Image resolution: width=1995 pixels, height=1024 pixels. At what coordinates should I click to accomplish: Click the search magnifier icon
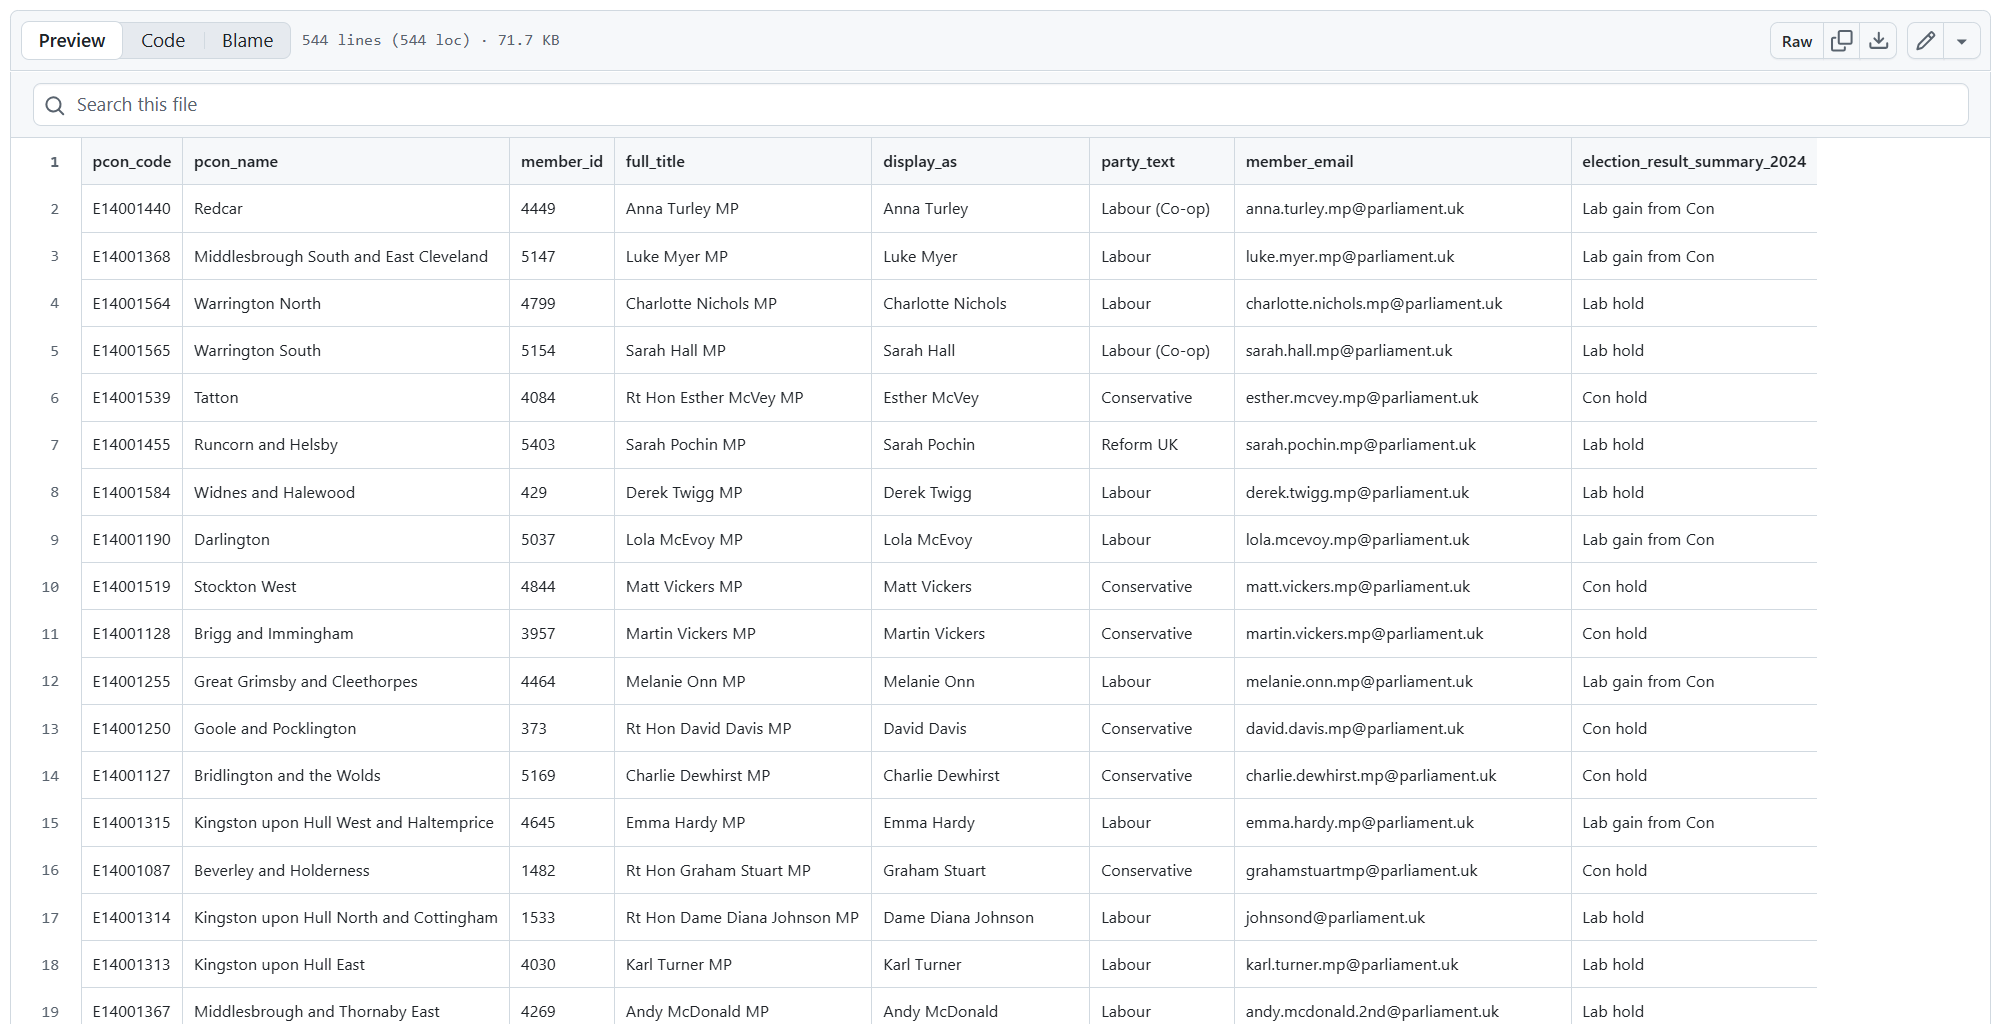click(55, 105)
